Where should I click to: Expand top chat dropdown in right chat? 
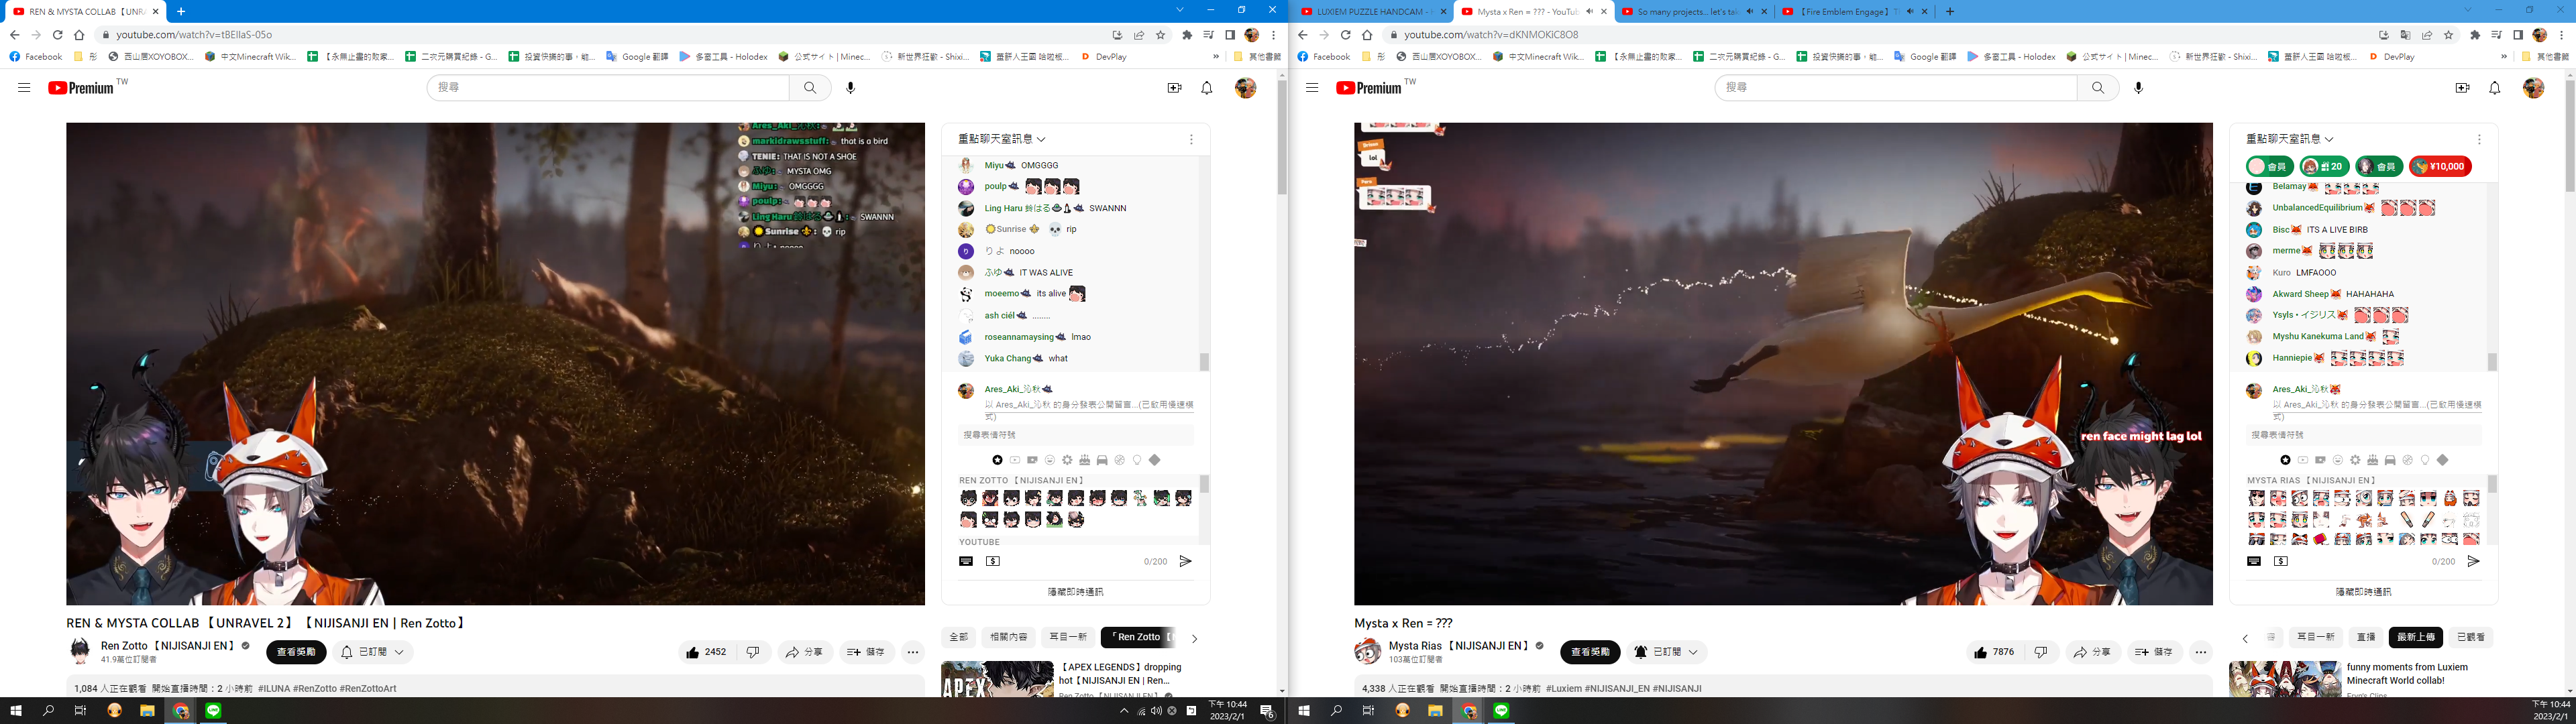pos(2290,139)
